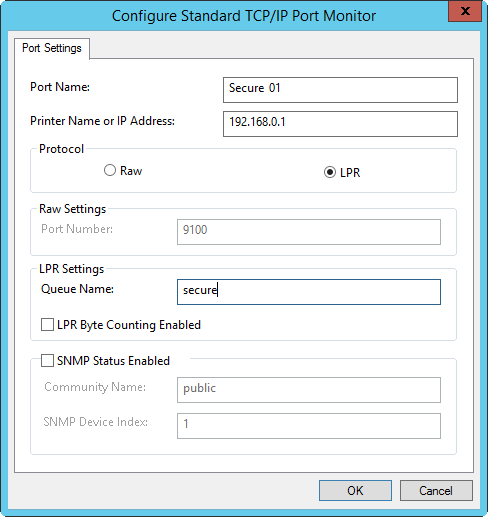The height and width of the screenshot is (517, 488).
Task: Focus the Printer Name or IP Address field
Action: click(x=340, y=124)
